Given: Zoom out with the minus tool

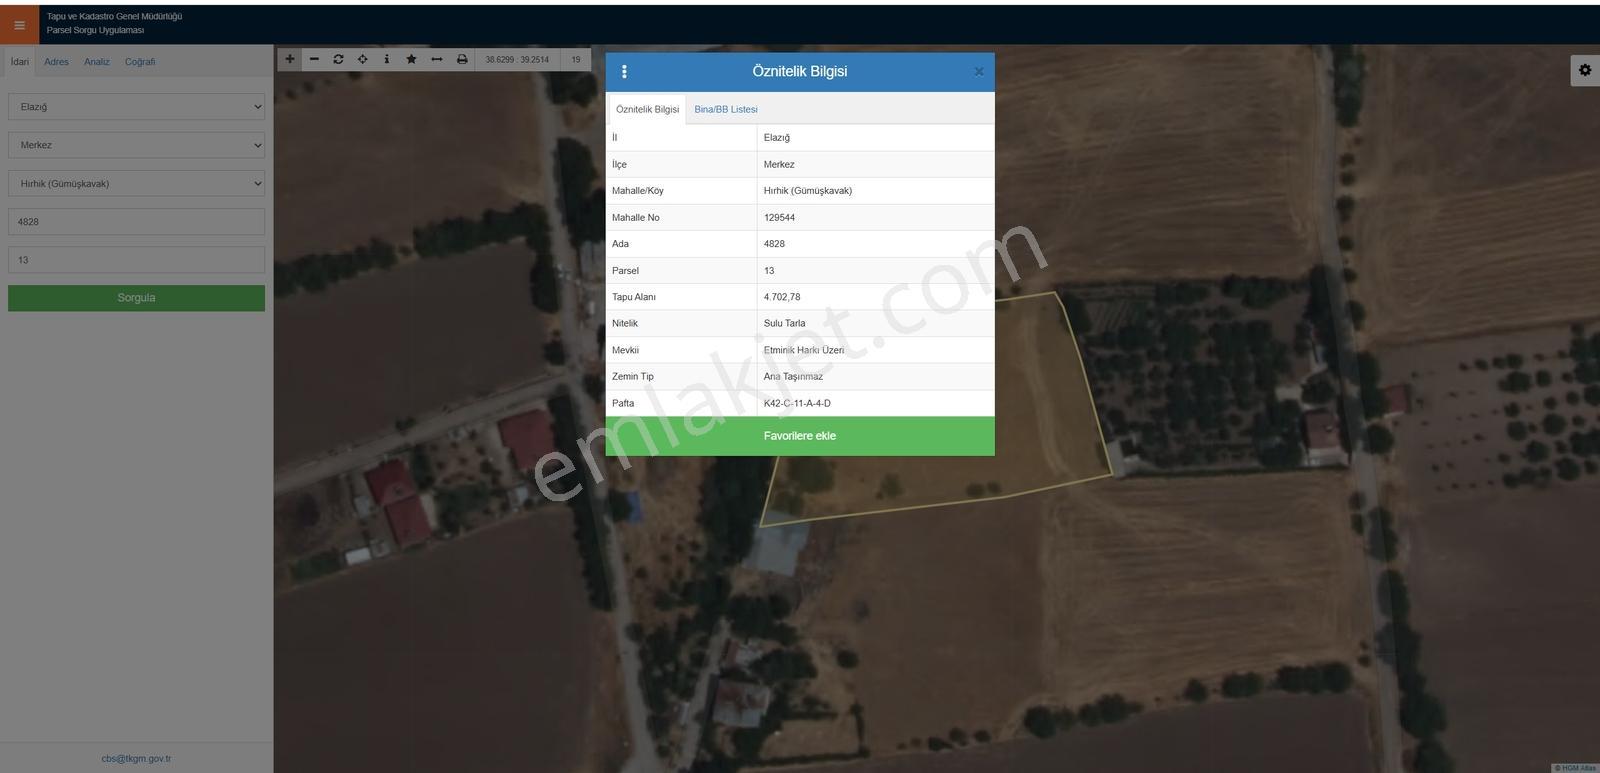Looking at the screenshot, I should 314,59.
